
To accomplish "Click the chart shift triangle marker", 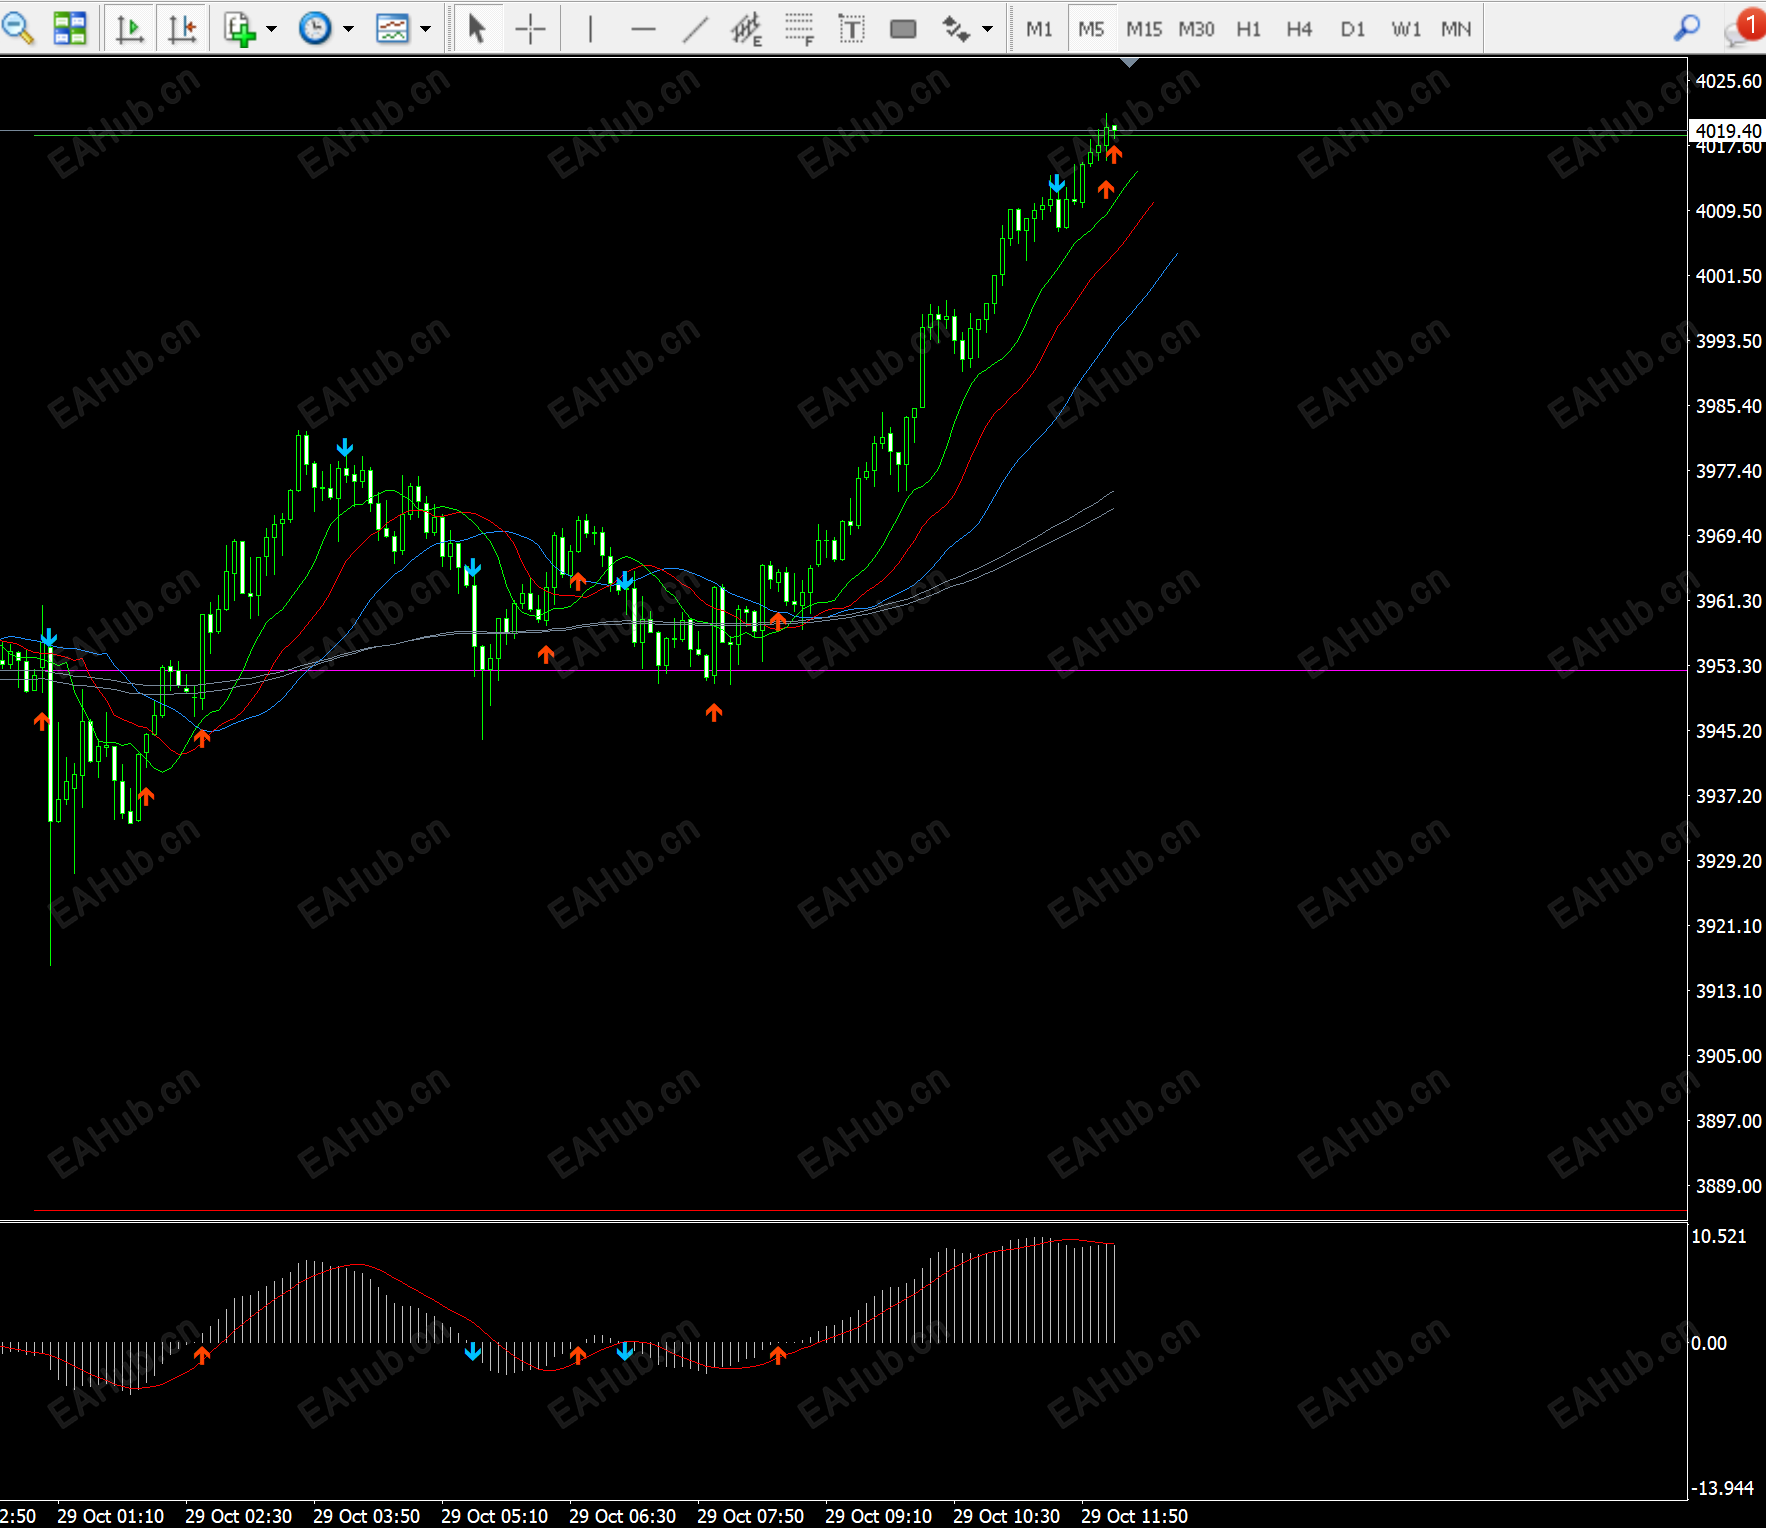I will pyautogui.click(x=1130, y=63).
